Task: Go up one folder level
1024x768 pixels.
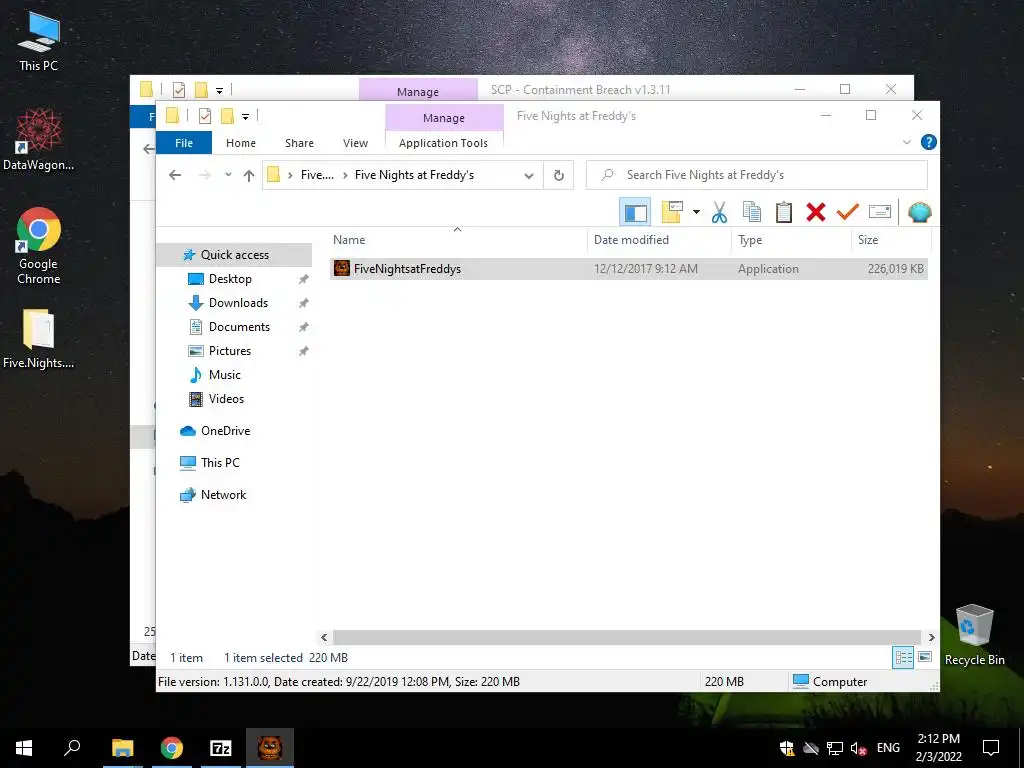Action: [x=248, y=175]
